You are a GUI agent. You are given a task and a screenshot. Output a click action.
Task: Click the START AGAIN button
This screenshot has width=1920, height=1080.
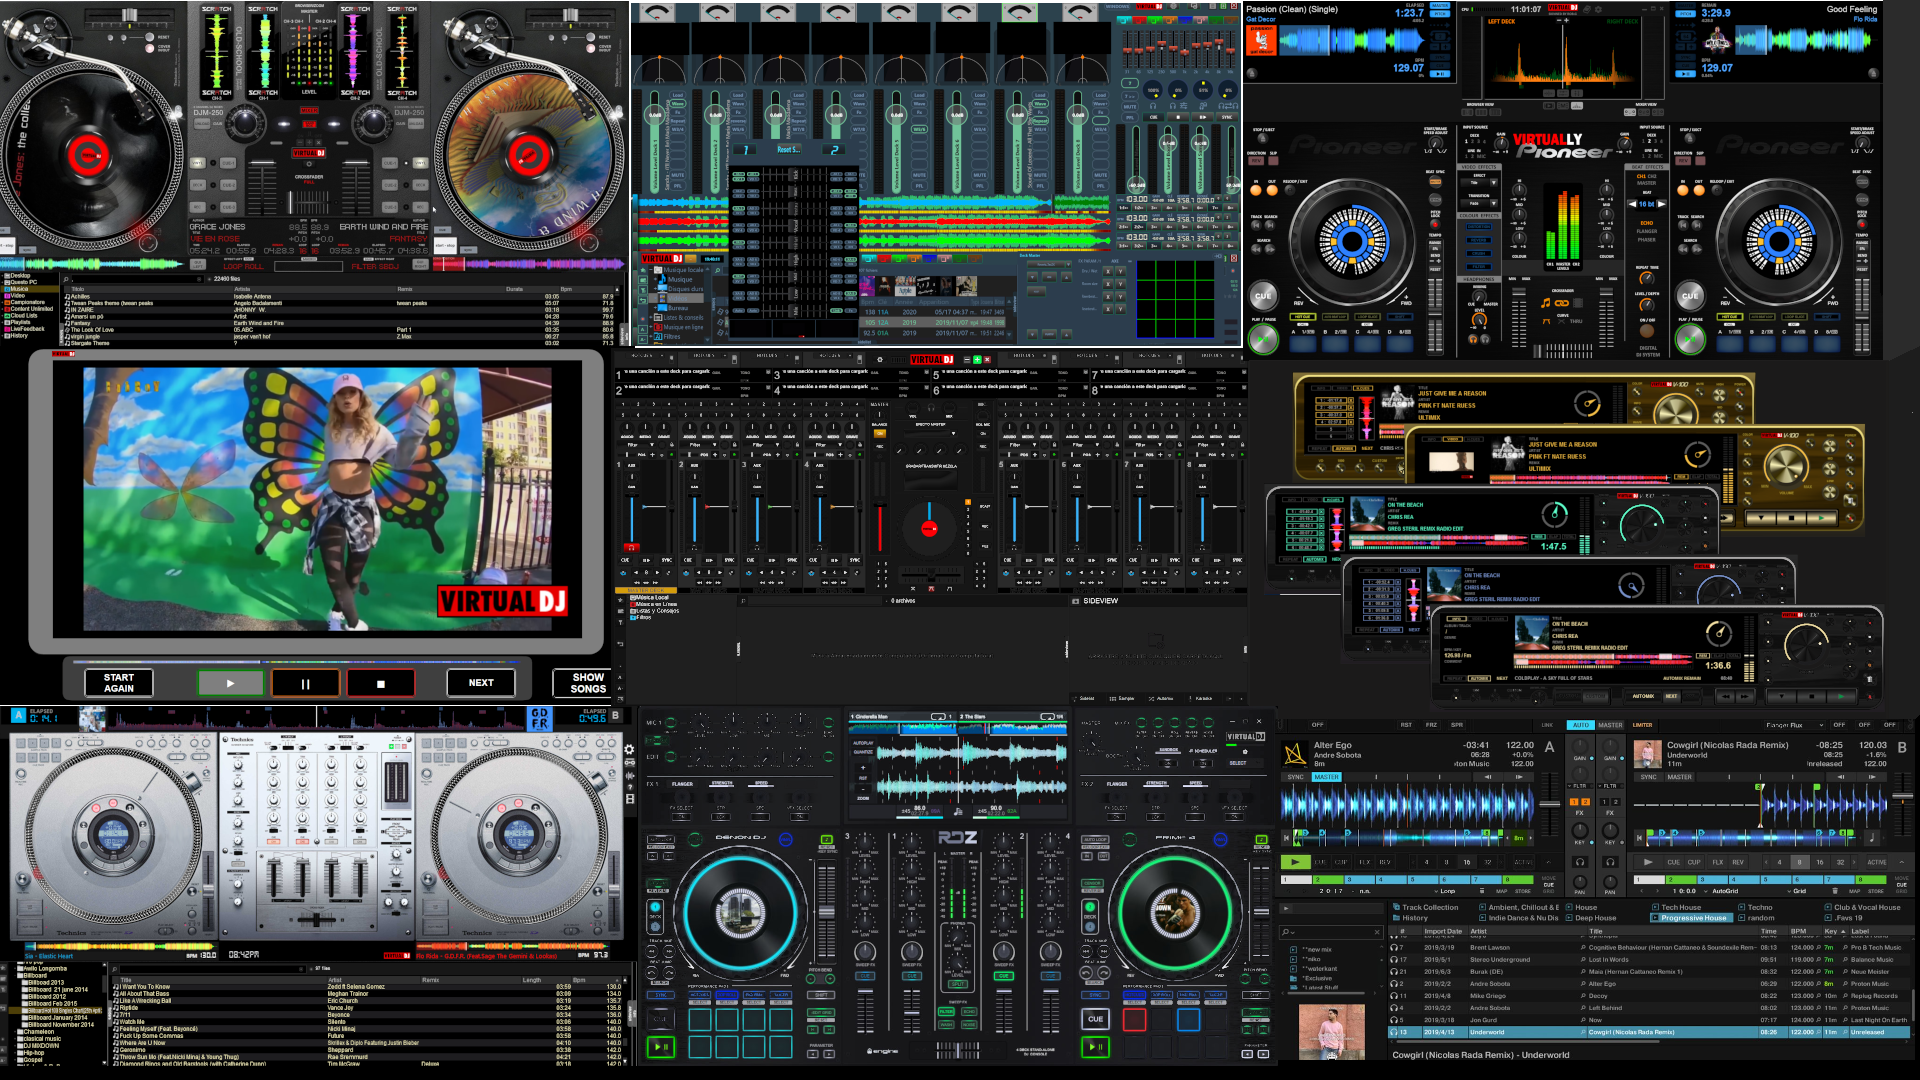pos(119,683)
